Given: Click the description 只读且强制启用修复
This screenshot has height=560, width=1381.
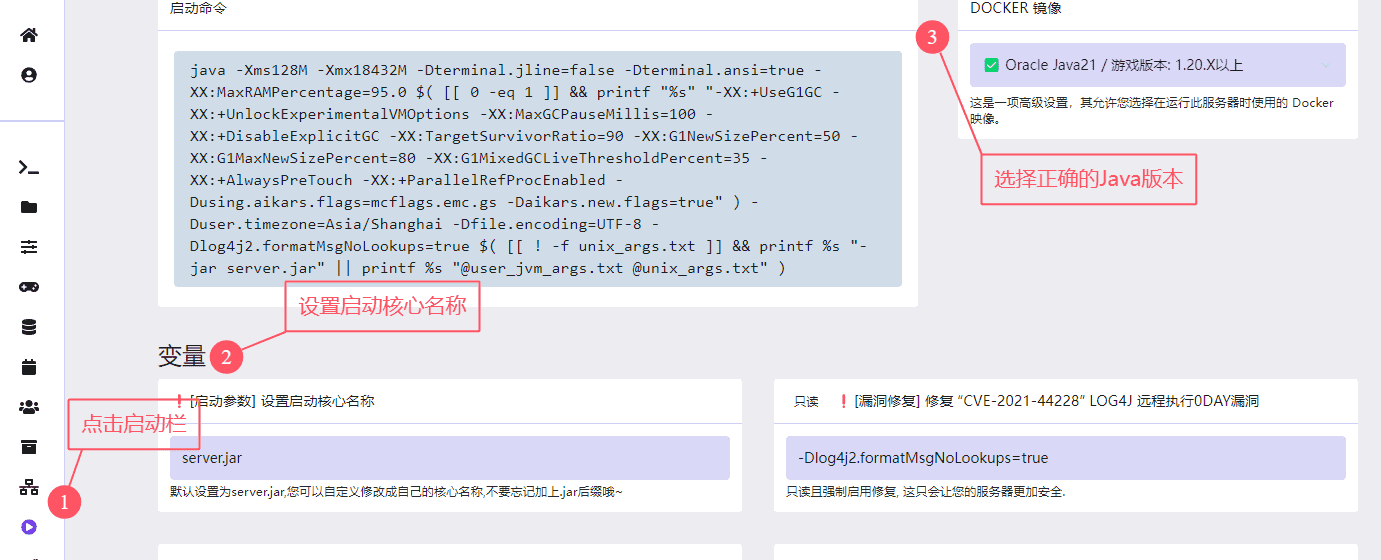Looking at the screenshot, I should point(926,492).
